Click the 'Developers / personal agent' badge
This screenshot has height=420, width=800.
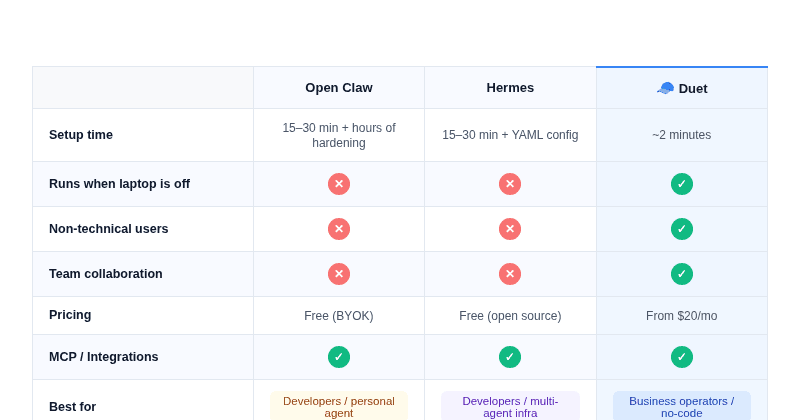pos(339,407)
